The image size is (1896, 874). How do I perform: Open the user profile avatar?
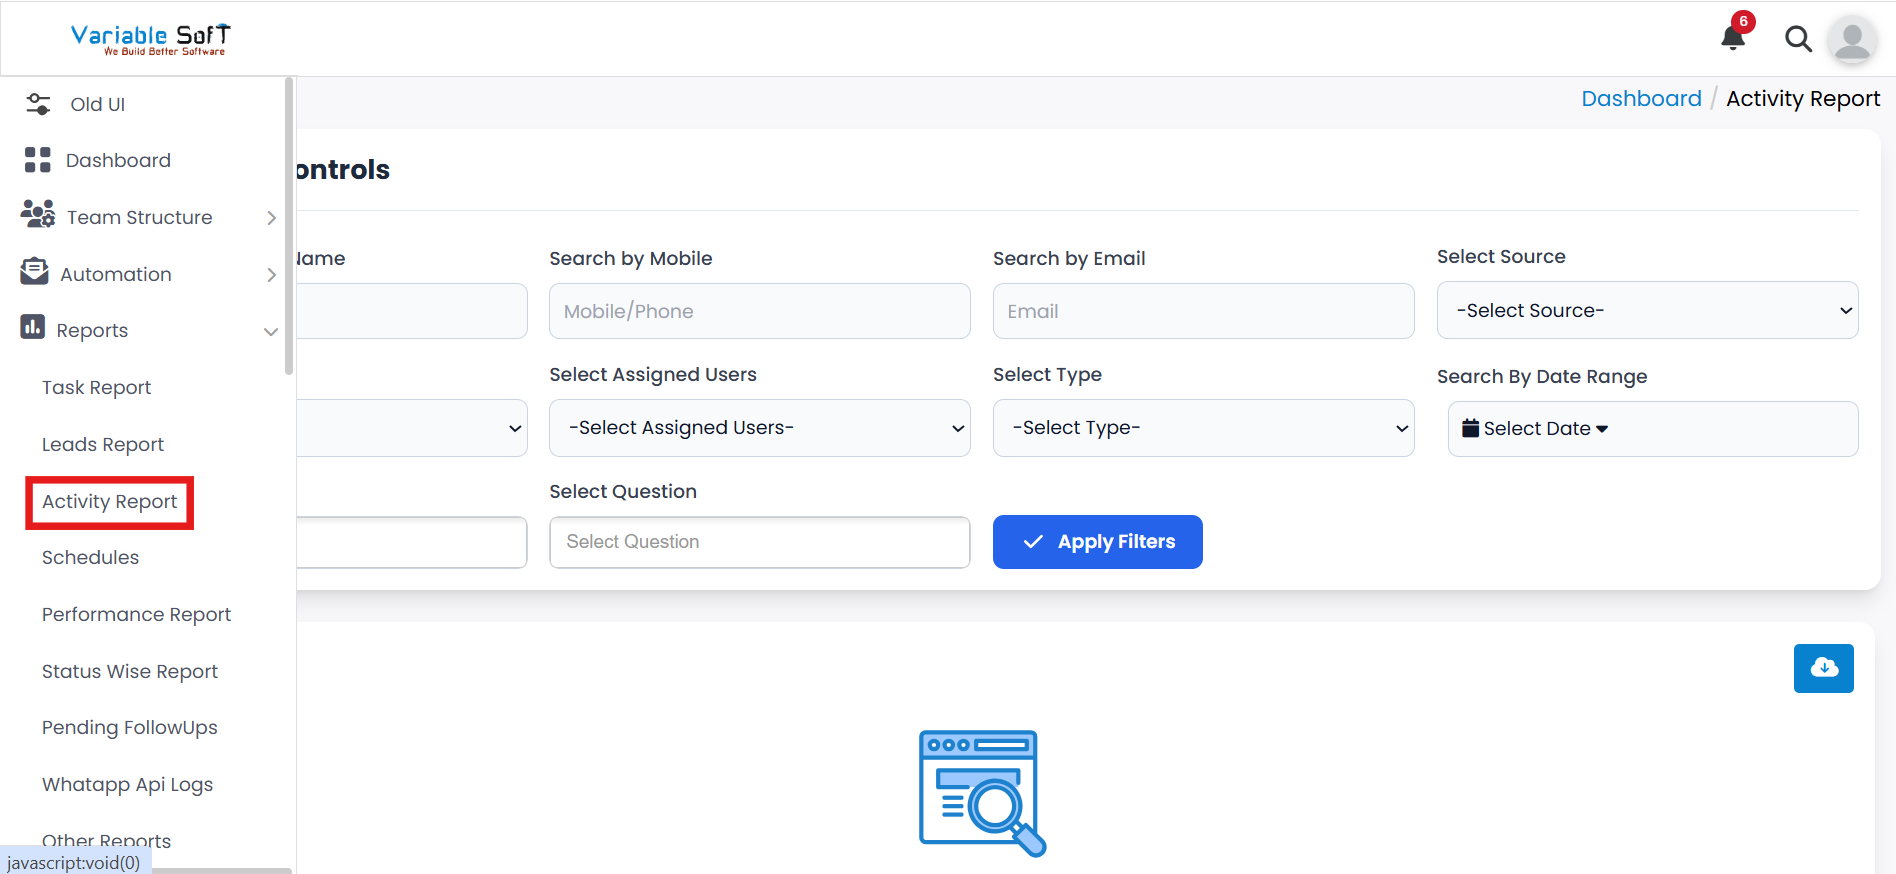pos(1852,40)
